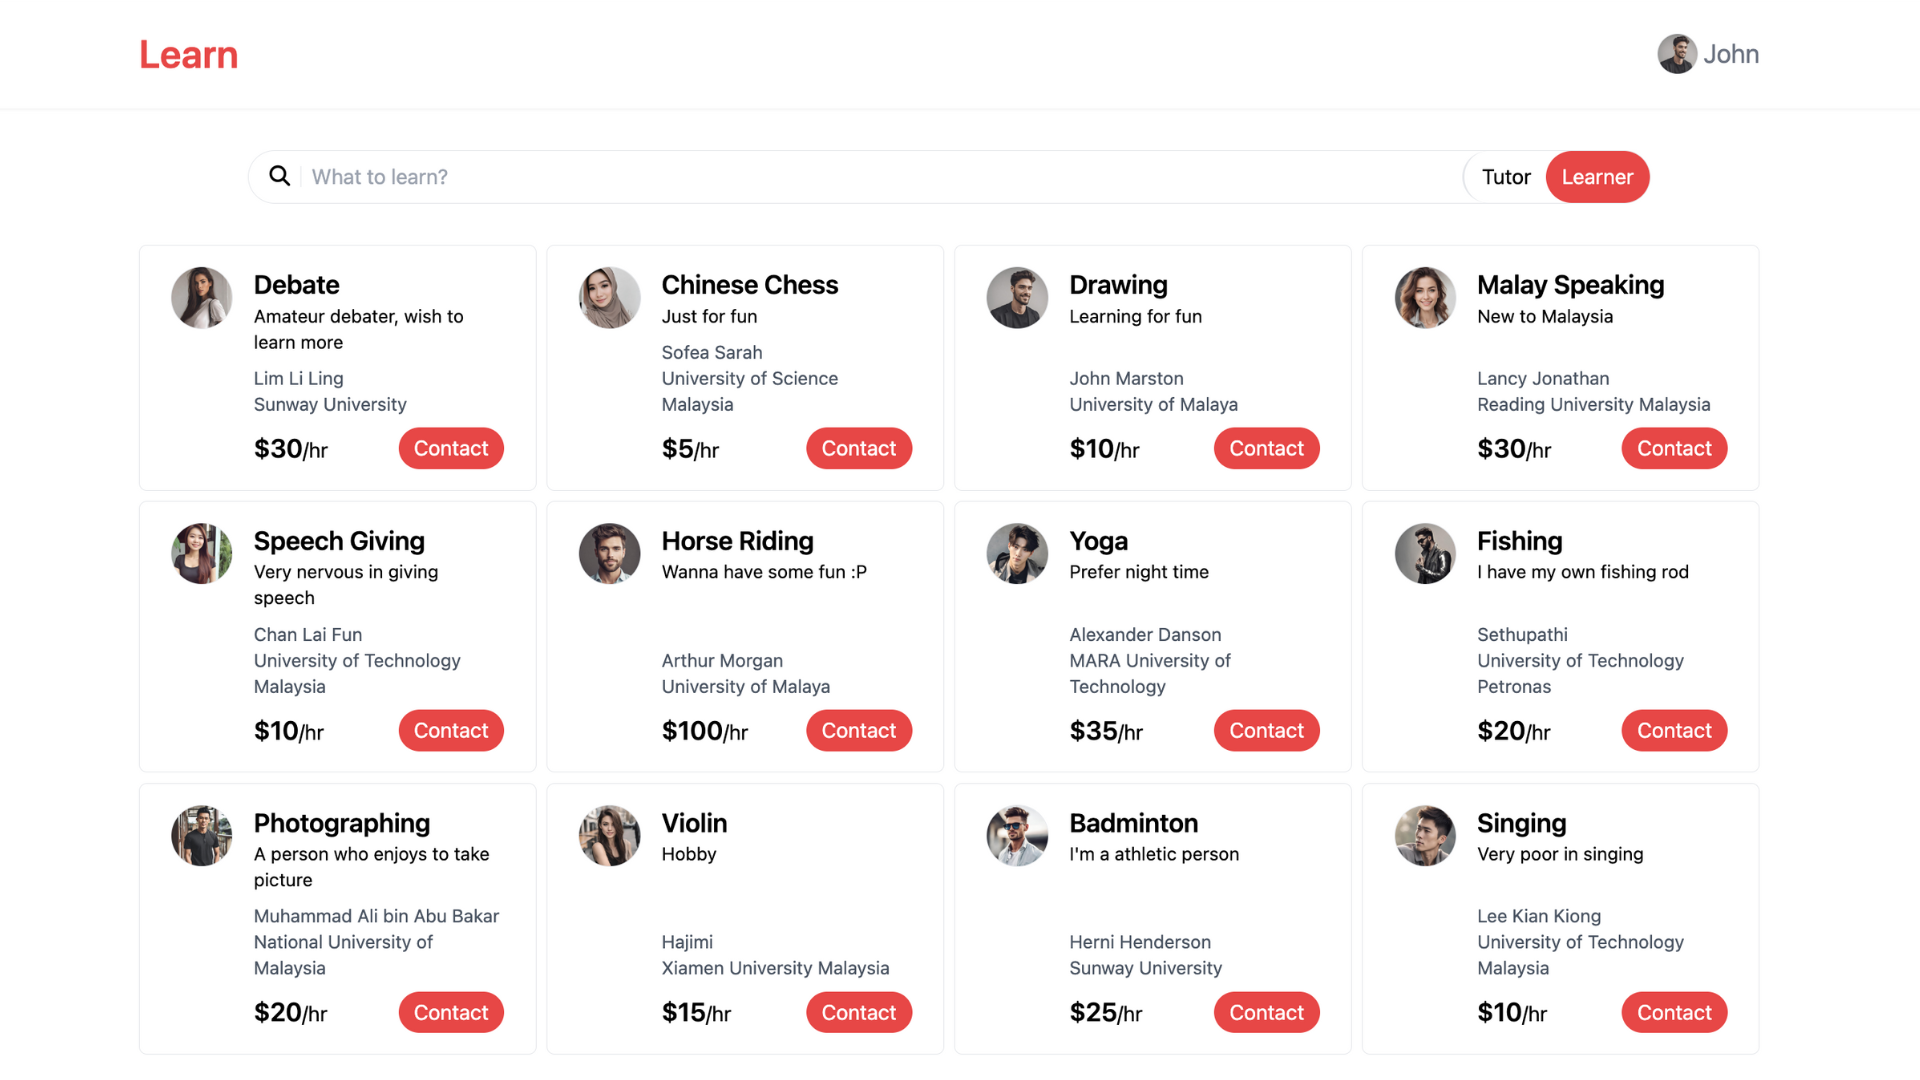Open the Photographing card title
Image resolution: width=1920 pixels, height=1080 pixels.
click(342, 823)
